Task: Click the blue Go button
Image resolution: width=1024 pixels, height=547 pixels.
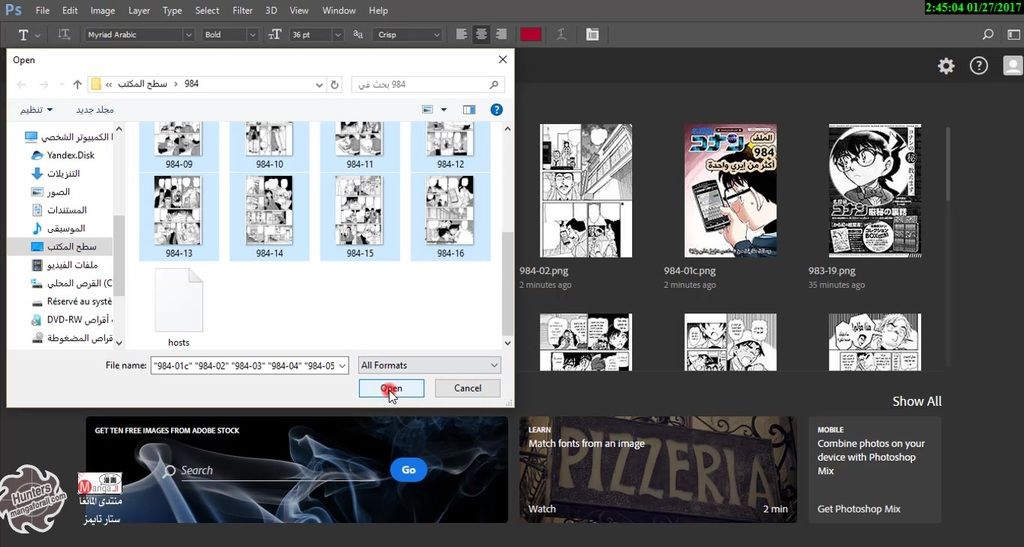Action: coord(409,469)
